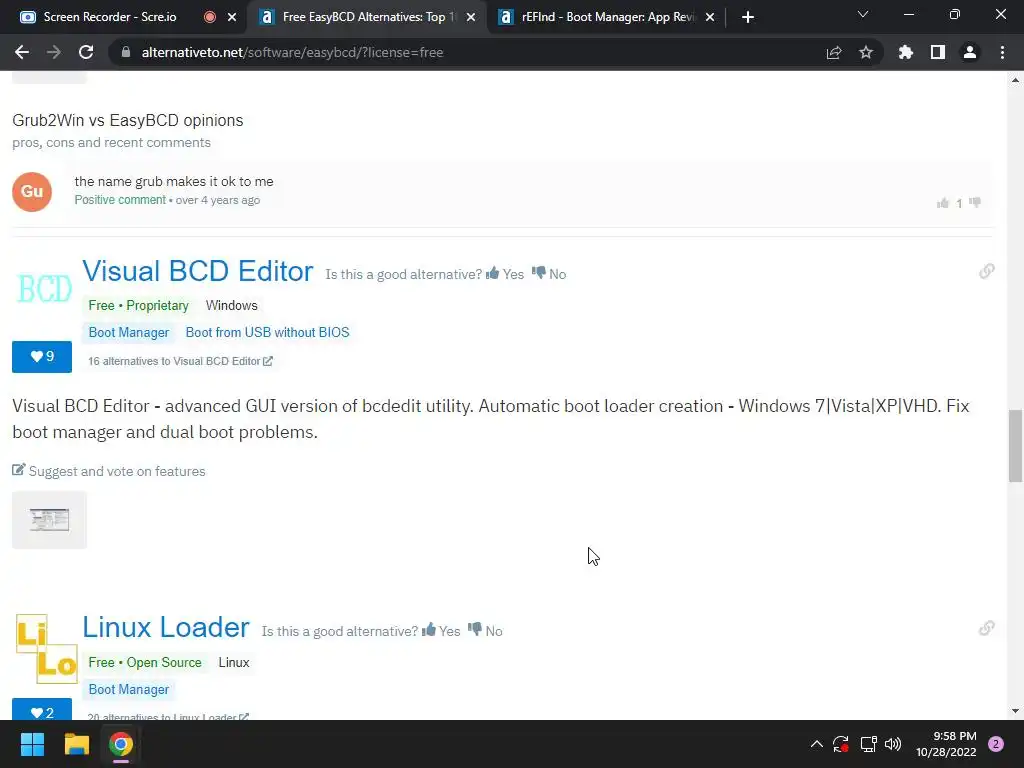Click the page vertical scrollbar thumb

[x=1015, y=446]
